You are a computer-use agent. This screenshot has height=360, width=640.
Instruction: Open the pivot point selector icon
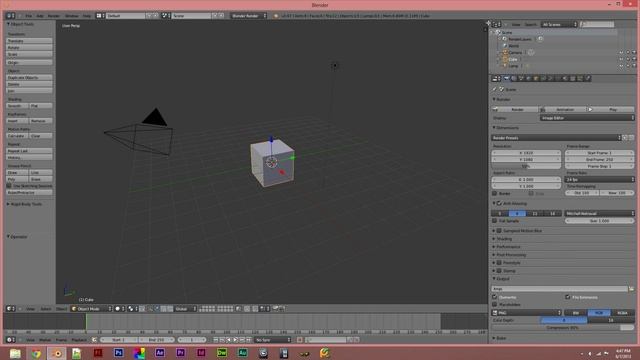point(132,309)
